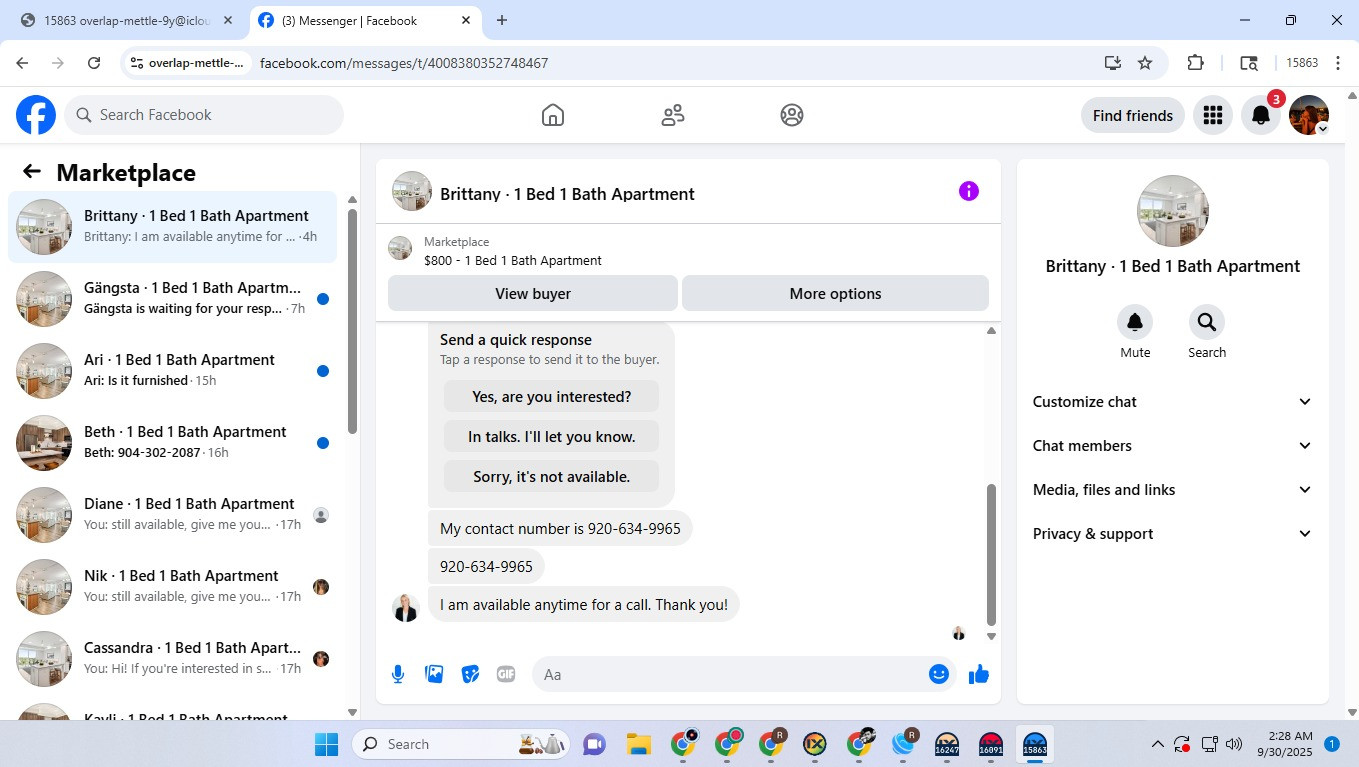Click Brittany's apartment thumbnail in details panel

1173,211
